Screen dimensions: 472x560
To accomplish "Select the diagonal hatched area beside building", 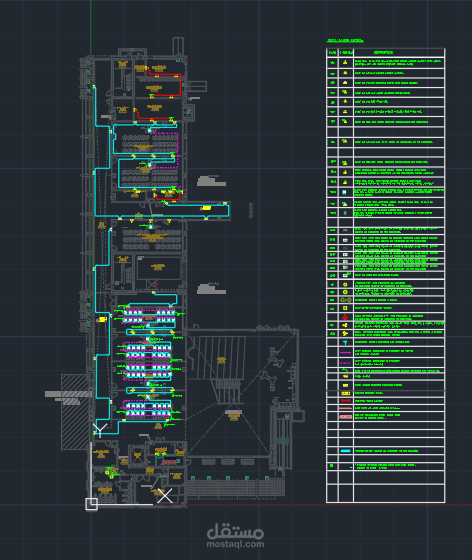I will click(75, 412).
